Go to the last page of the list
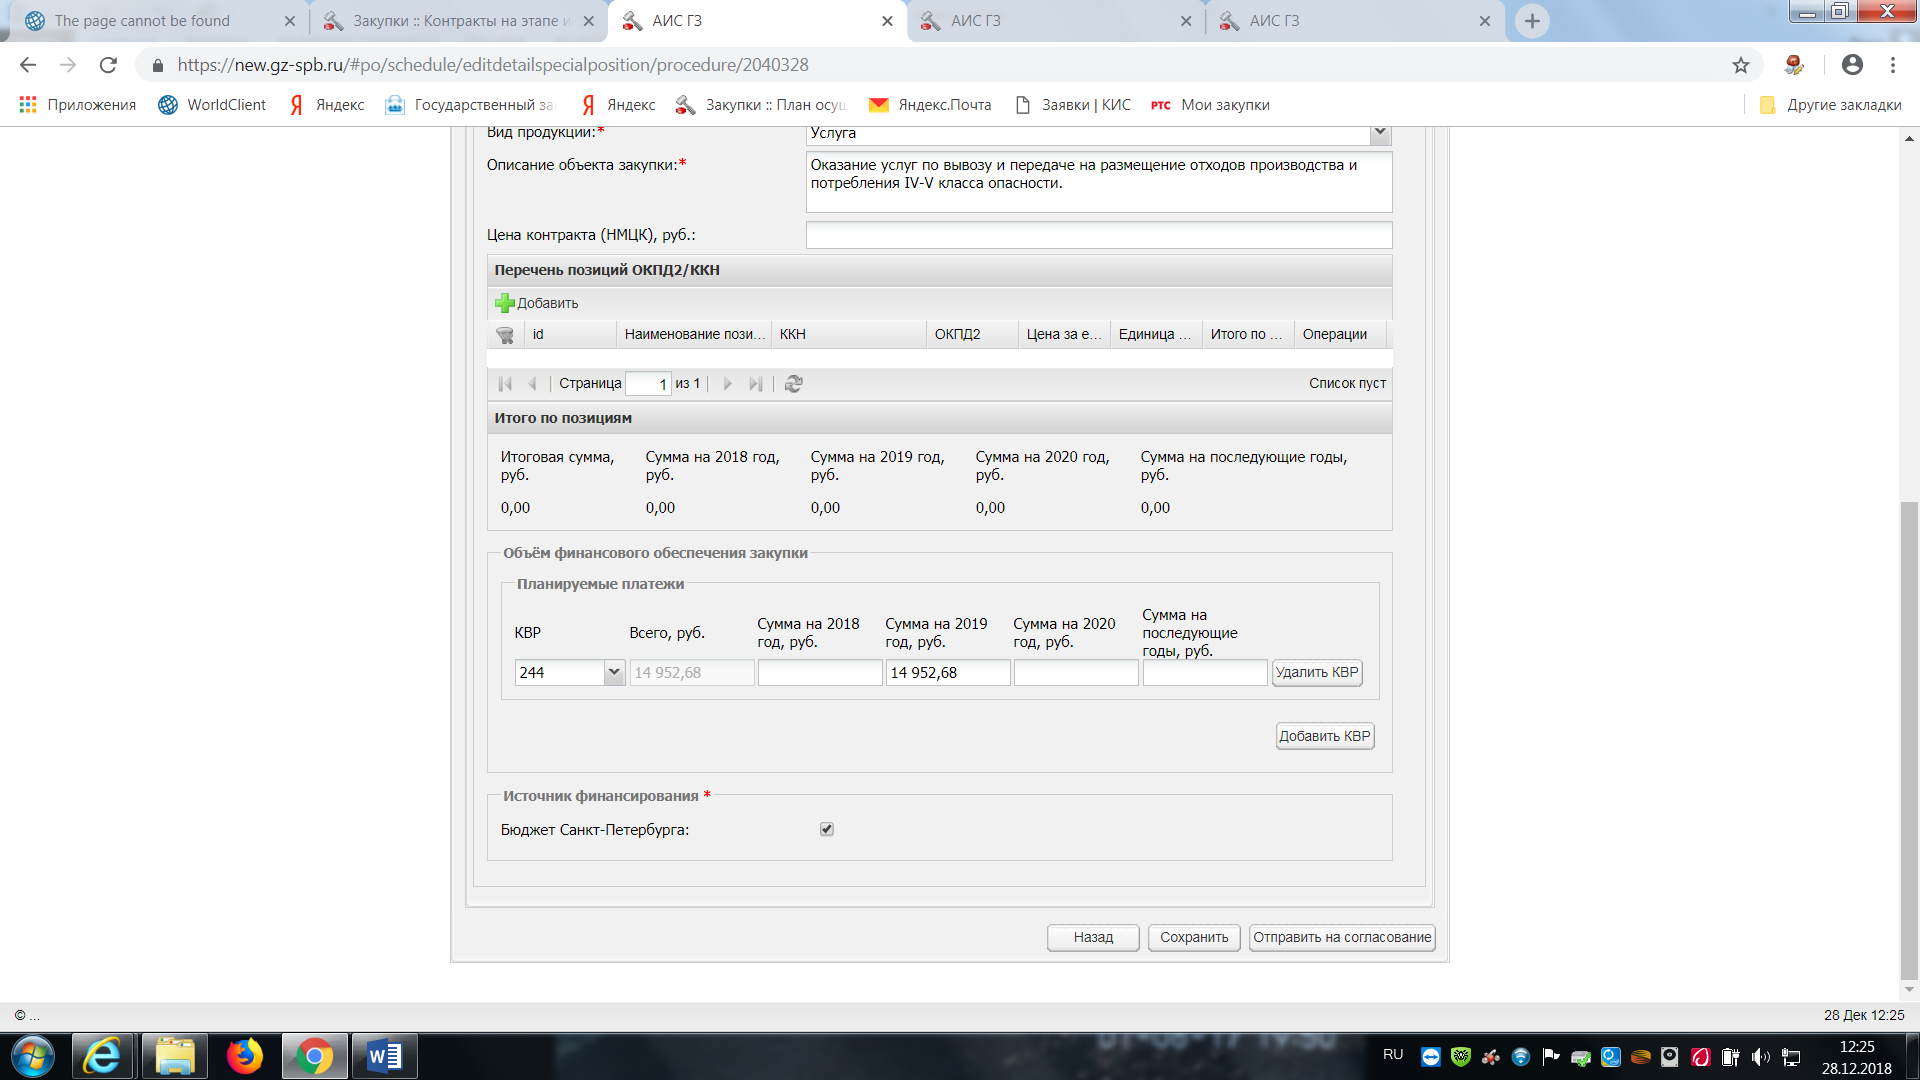The width and height of the screenshot is (1920, 1080). point(756,384)
